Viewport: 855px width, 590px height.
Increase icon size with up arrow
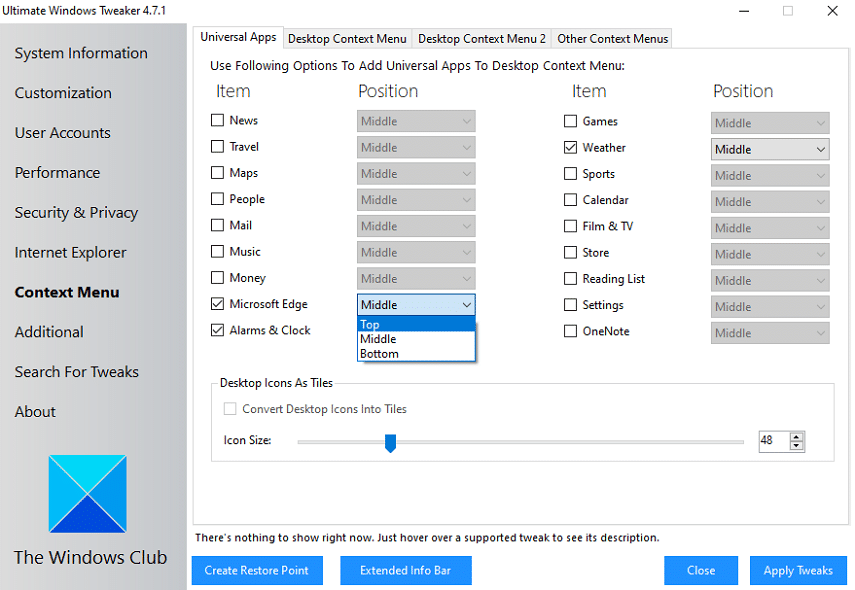[x=797, y=437]
